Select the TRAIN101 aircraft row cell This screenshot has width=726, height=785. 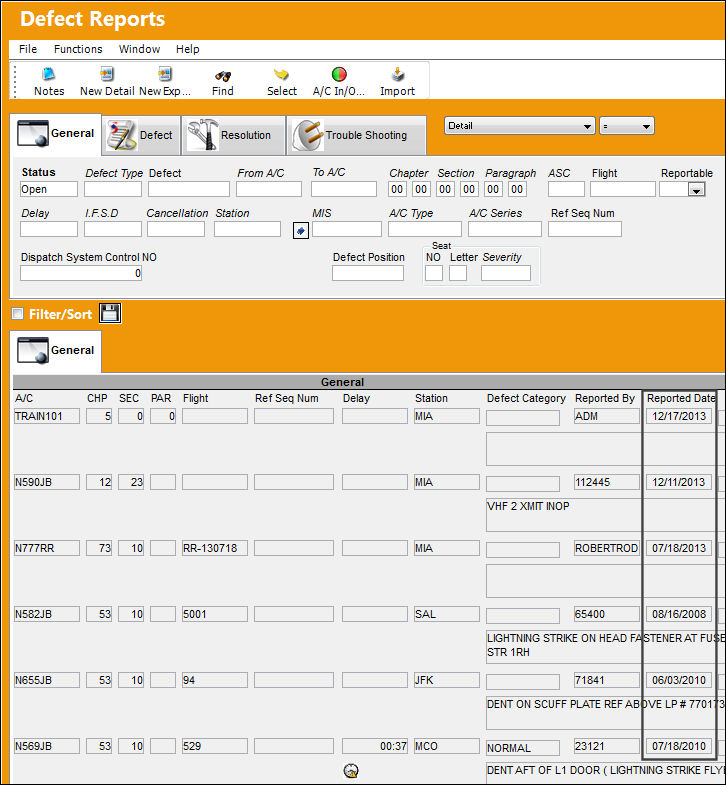coord(47,417)
